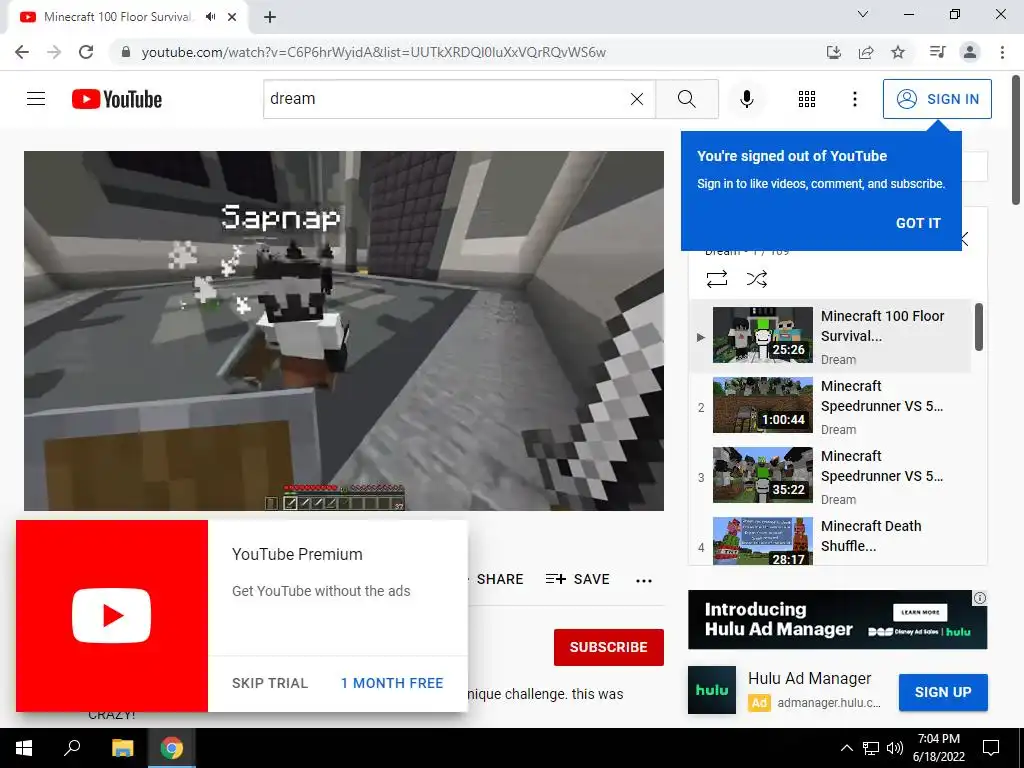This screenshot has width=1024, height=768.
Task: Click the red YouTube Premium play logo
Action: point(112,616)
